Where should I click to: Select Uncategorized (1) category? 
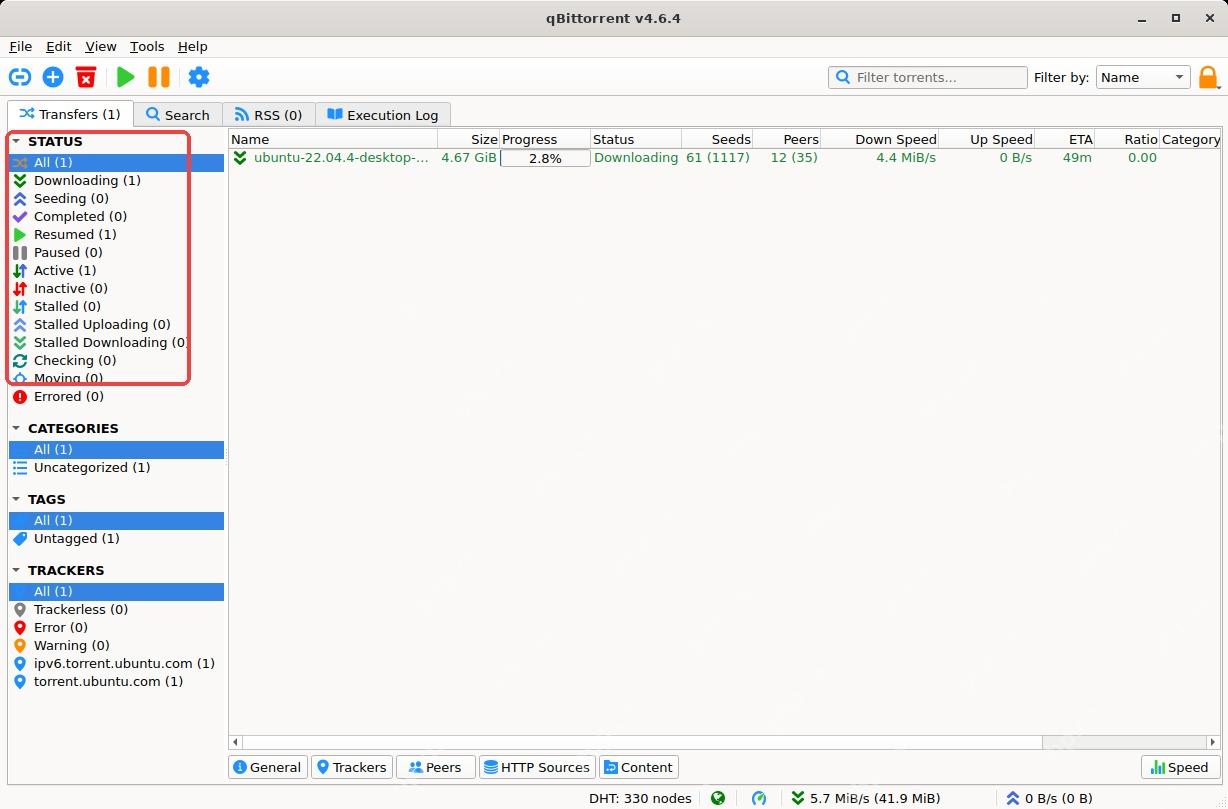click(92, 467)
